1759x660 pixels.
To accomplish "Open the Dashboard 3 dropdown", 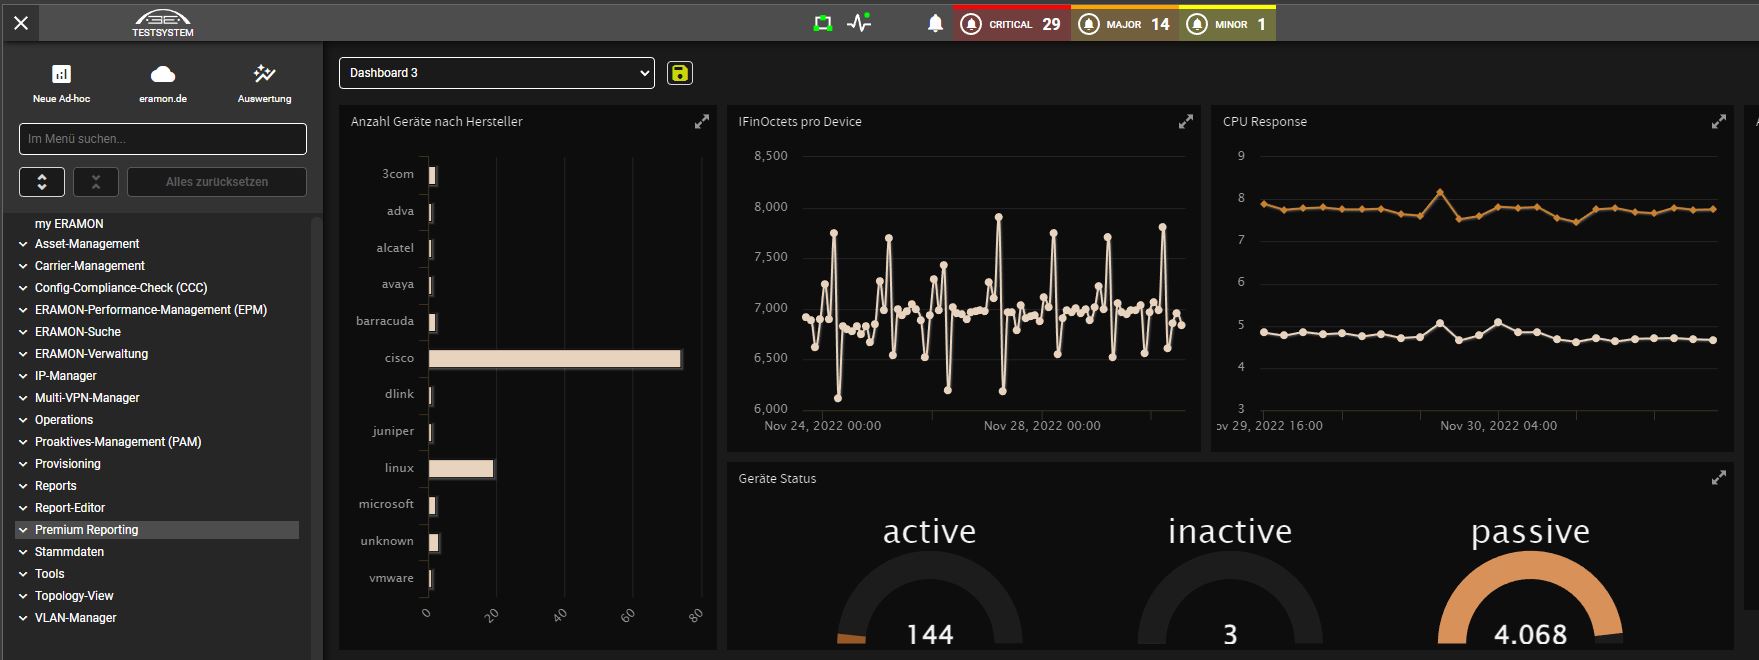I will pos(496,73).
